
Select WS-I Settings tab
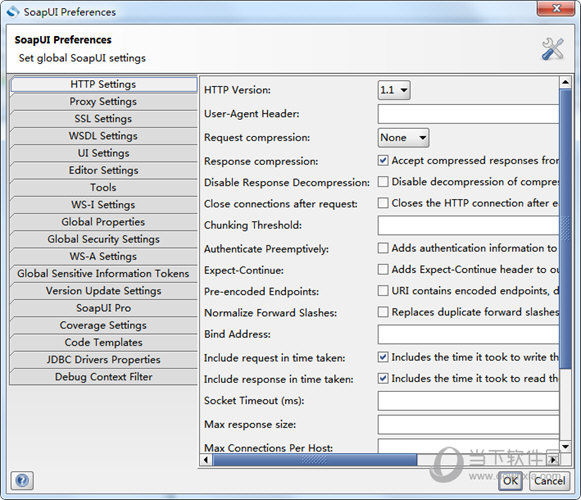point(103,205)
